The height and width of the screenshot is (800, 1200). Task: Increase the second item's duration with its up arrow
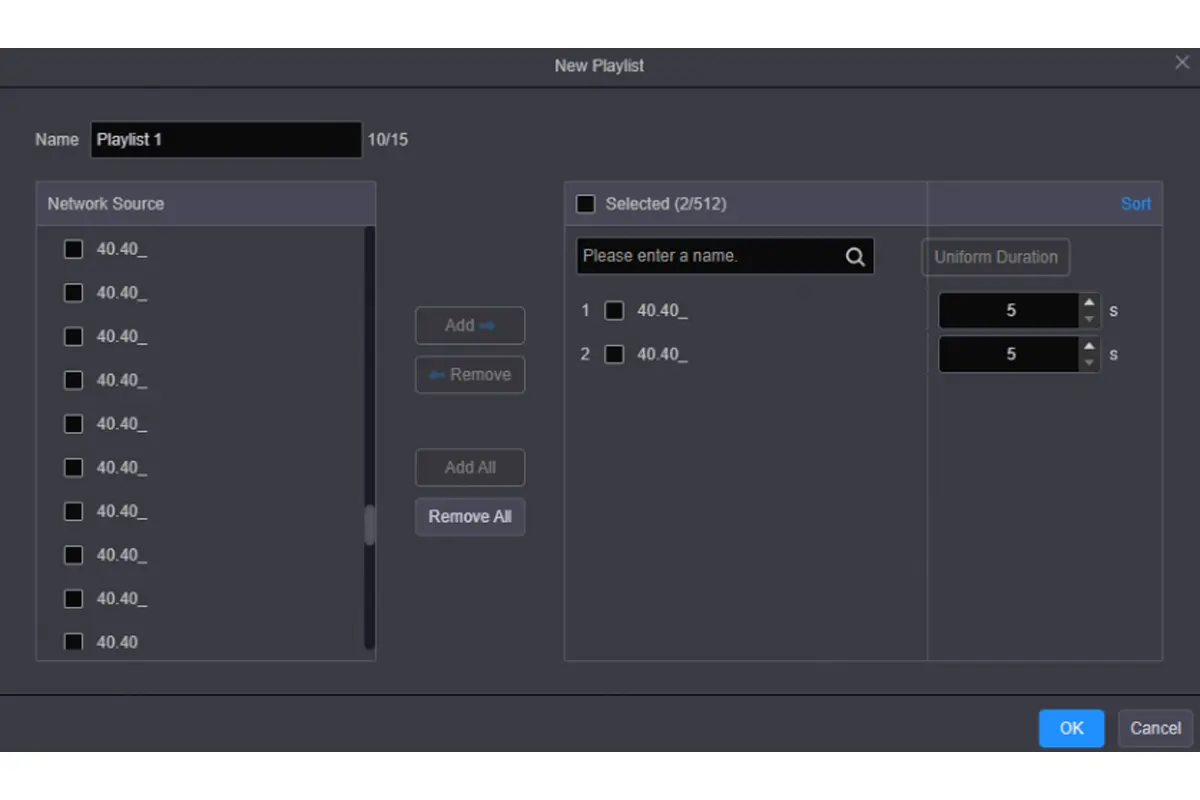(x=1089, y=347)
